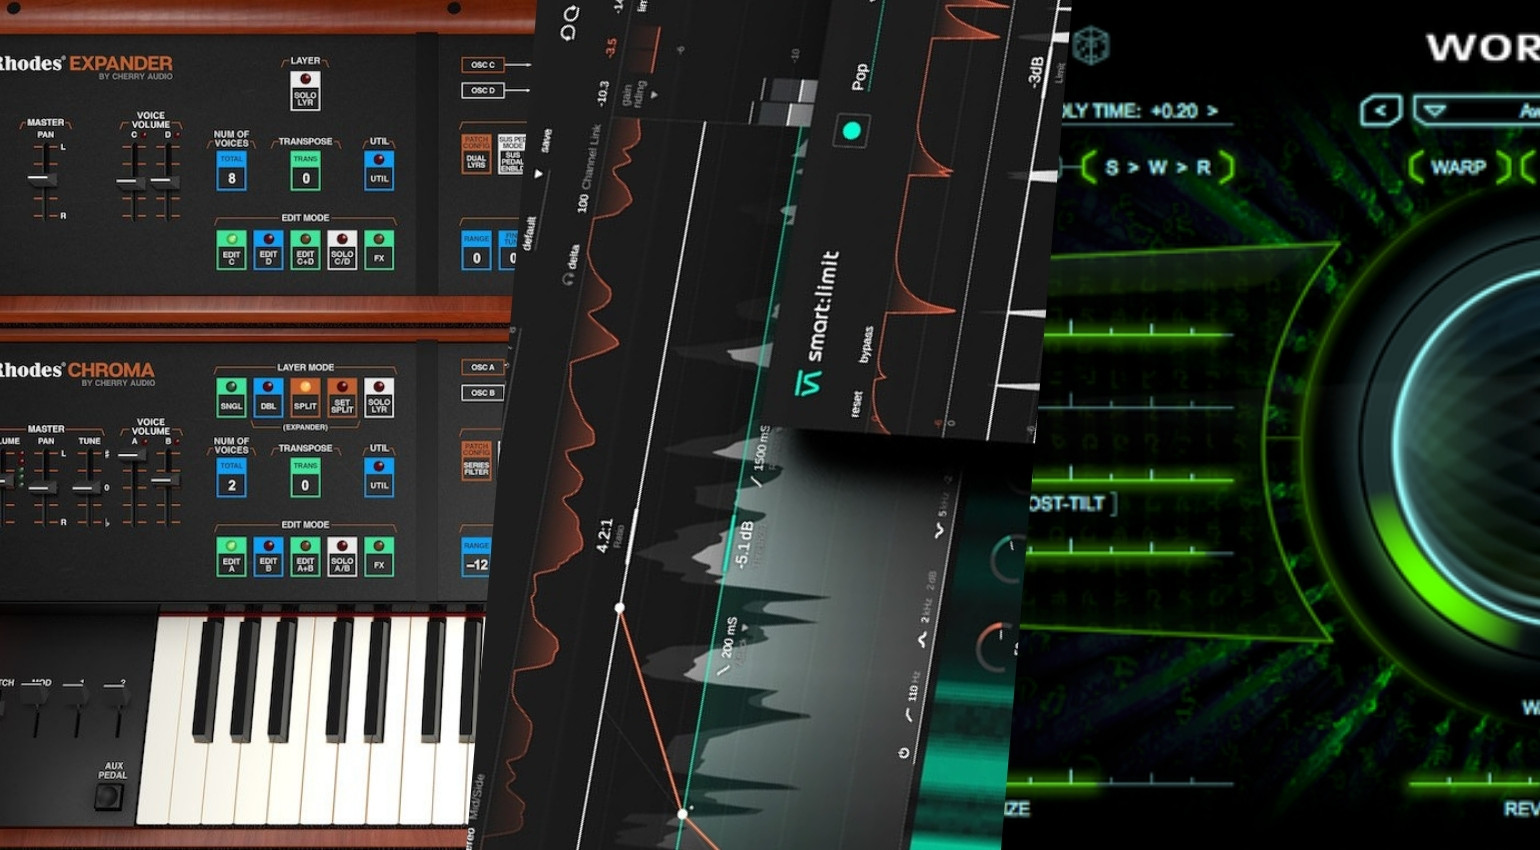Switch to EDIT B mode on Chroma
1540x850 pixels.
[268, 556]
